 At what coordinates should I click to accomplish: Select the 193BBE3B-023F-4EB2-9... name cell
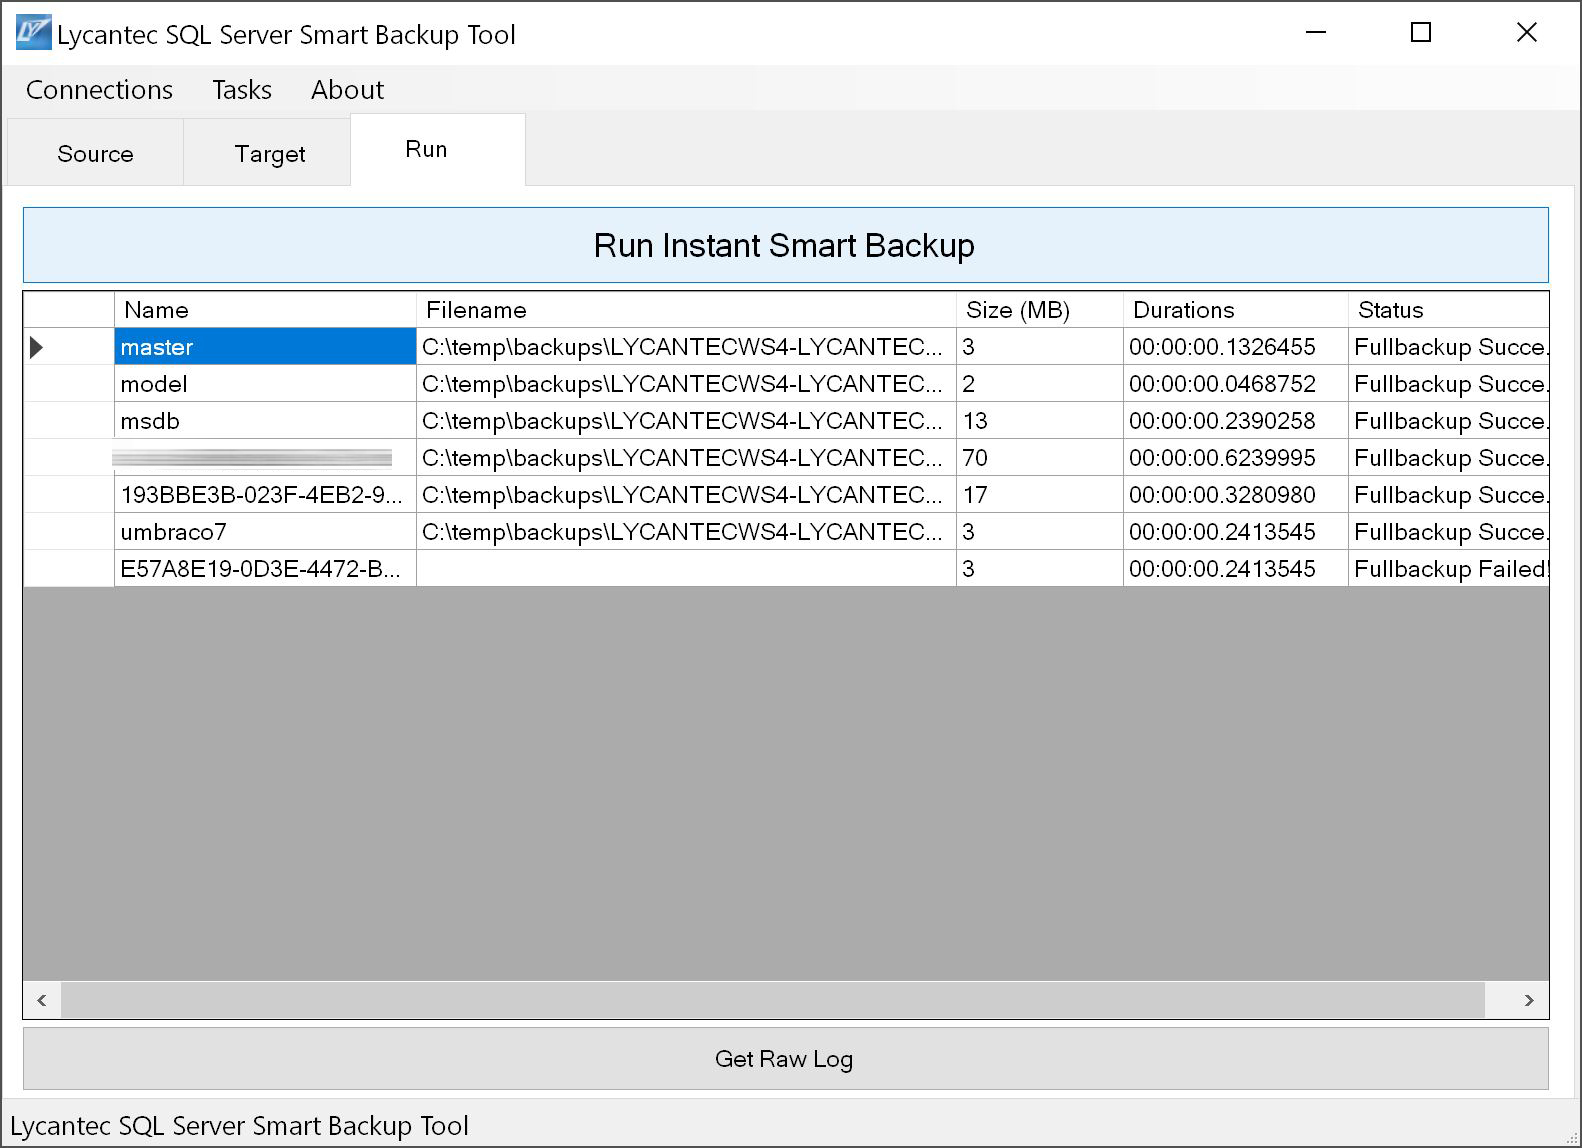coord(265,495)
